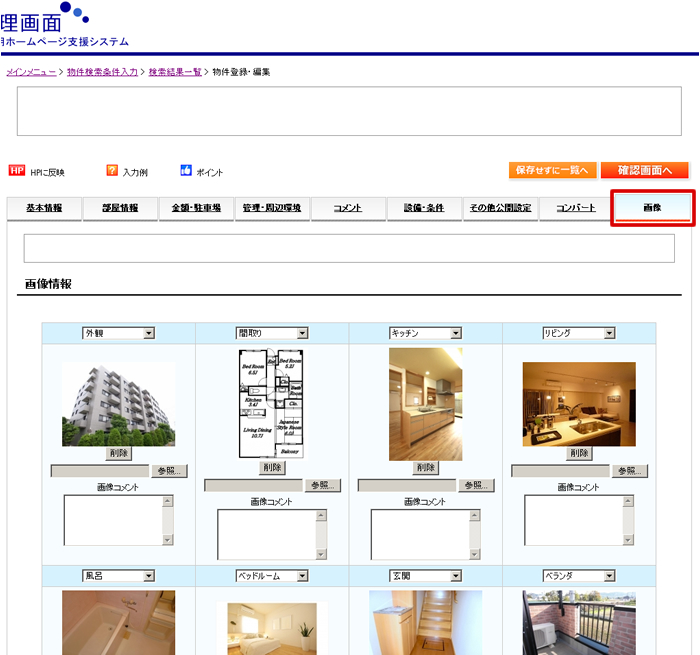700x655 pixels.
Task: Click the 画像情報 section heading
Action: [x=48, y=284]
